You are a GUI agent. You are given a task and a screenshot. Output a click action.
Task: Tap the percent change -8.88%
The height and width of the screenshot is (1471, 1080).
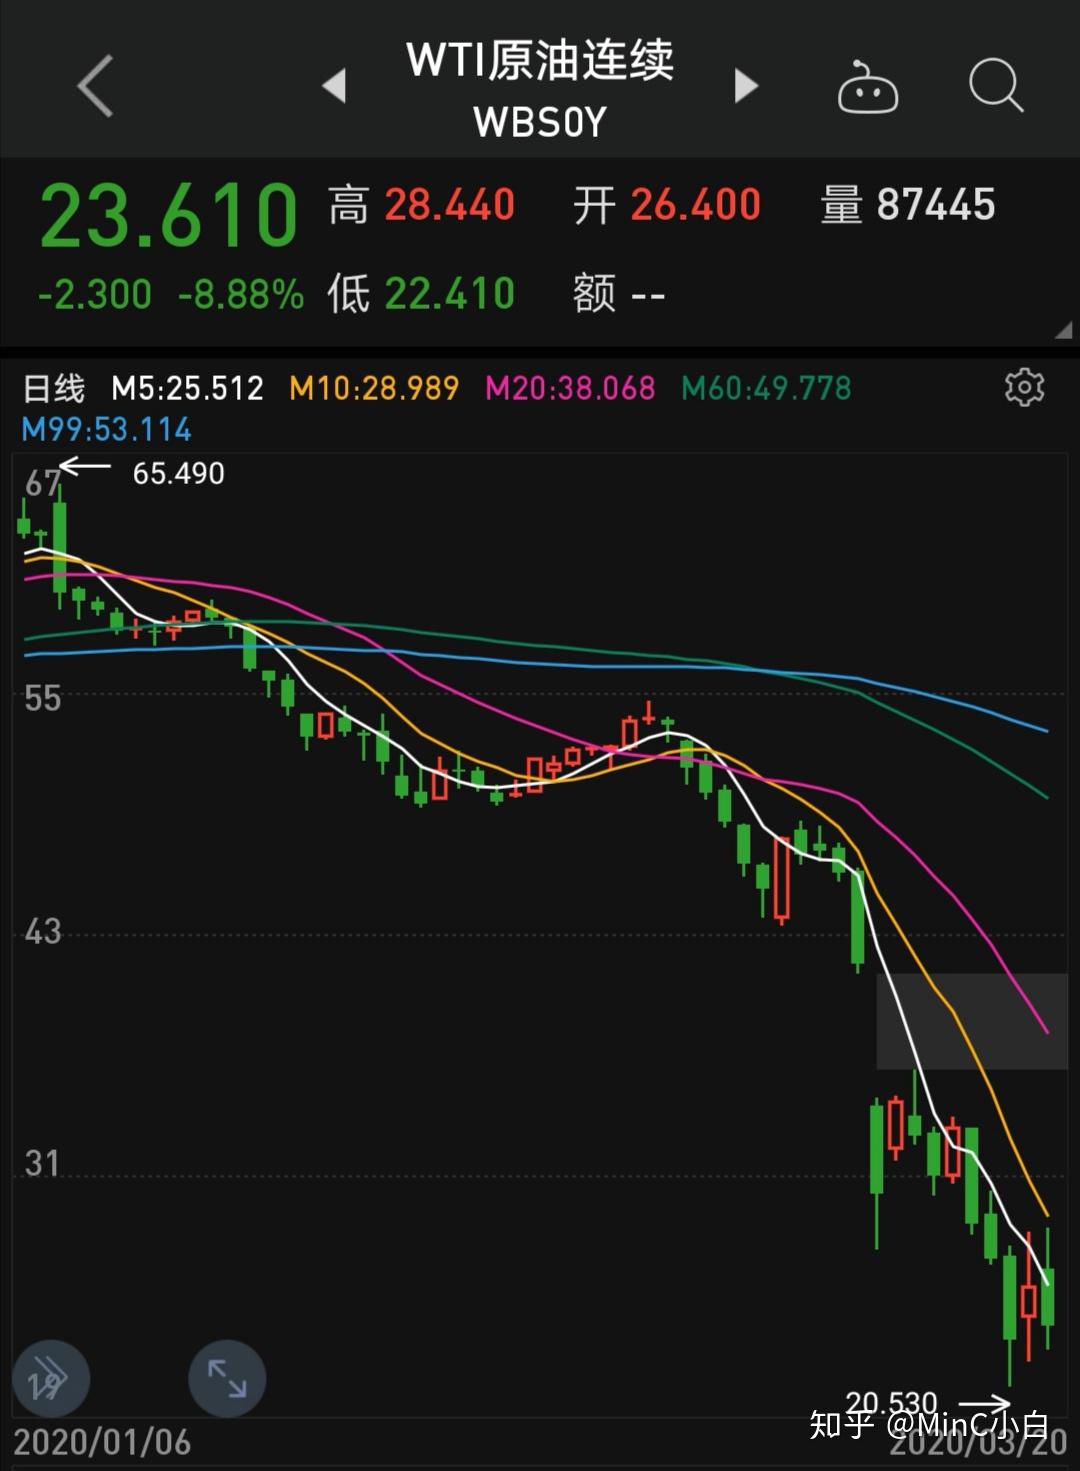pyautogui.click(x=241, y=295)
